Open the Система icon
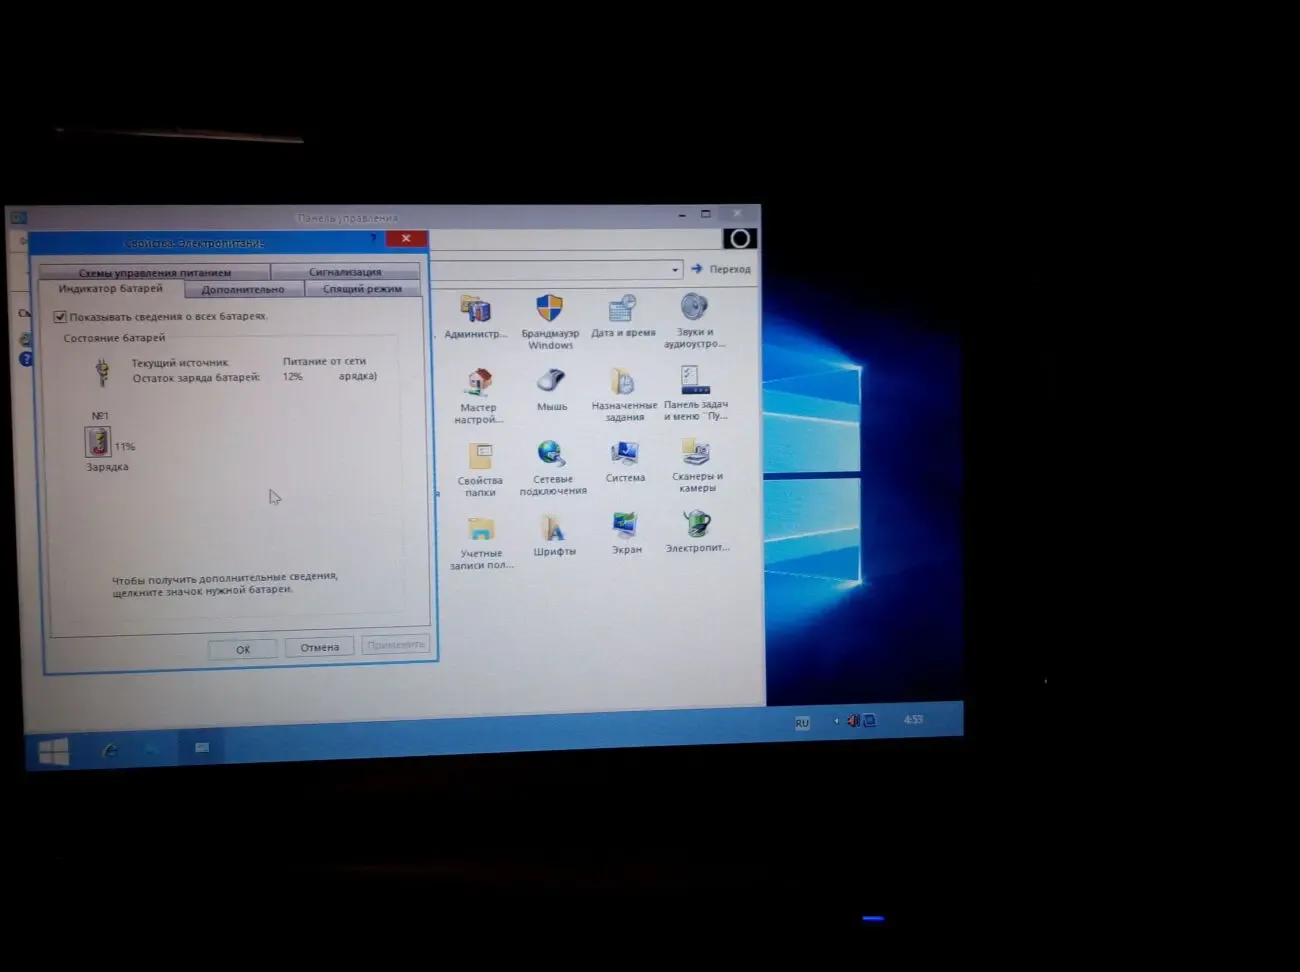Screen dimensions: 1300x972 (x=625, y=455)
